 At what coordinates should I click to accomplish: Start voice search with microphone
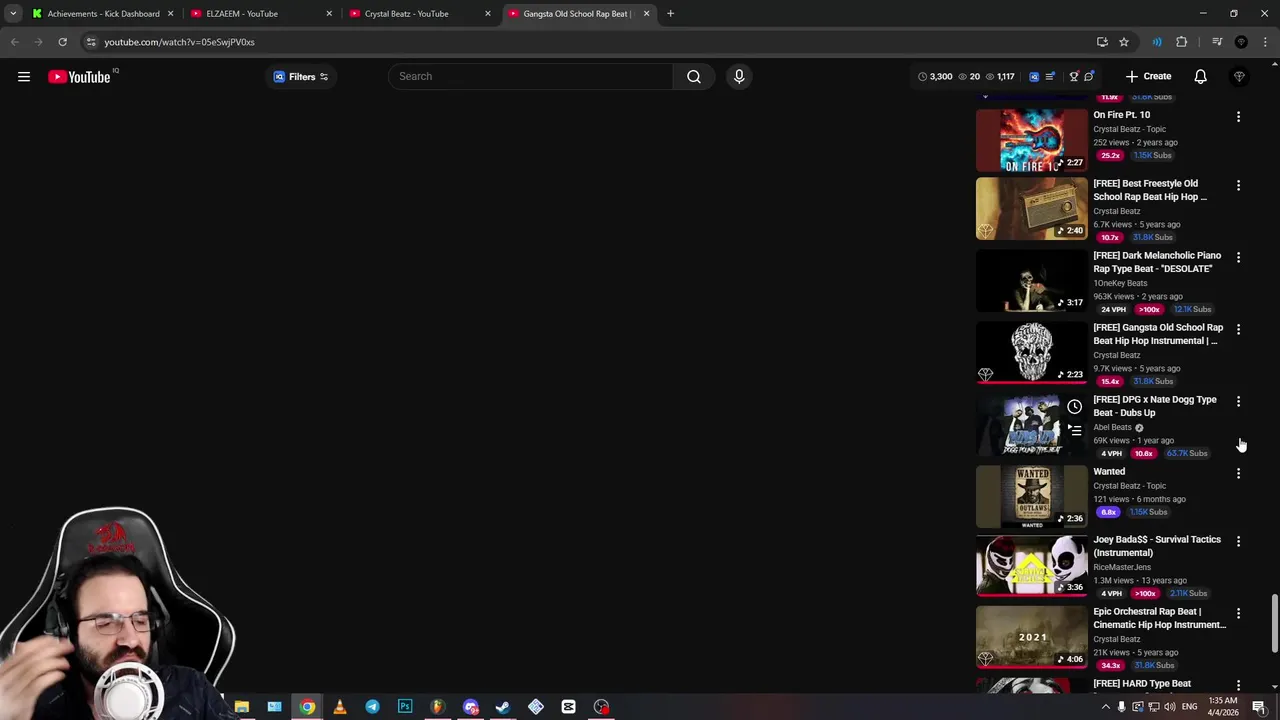pos(739,77)
